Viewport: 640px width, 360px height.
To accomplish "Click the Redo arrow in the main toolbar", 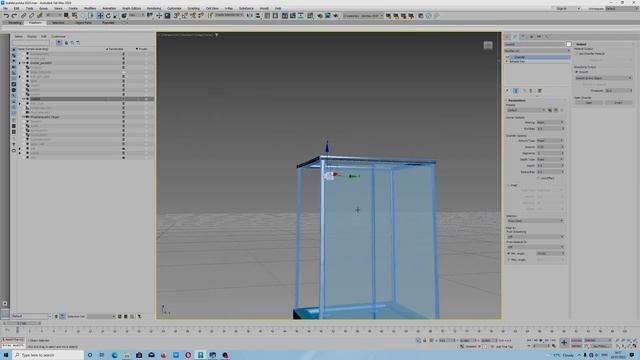I will pos(14,16).
